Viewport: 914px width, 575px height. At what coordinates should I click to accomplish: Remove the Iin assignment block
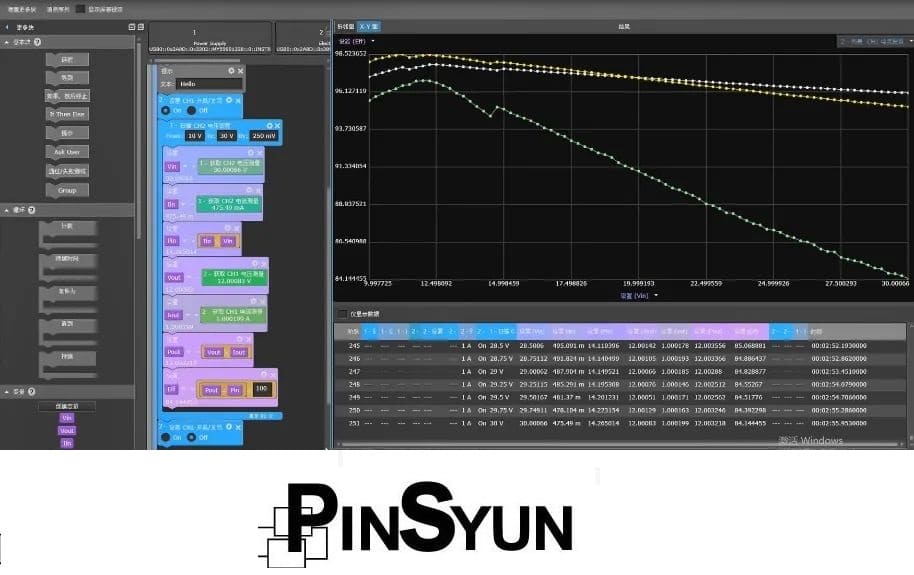tap(258, 190)
